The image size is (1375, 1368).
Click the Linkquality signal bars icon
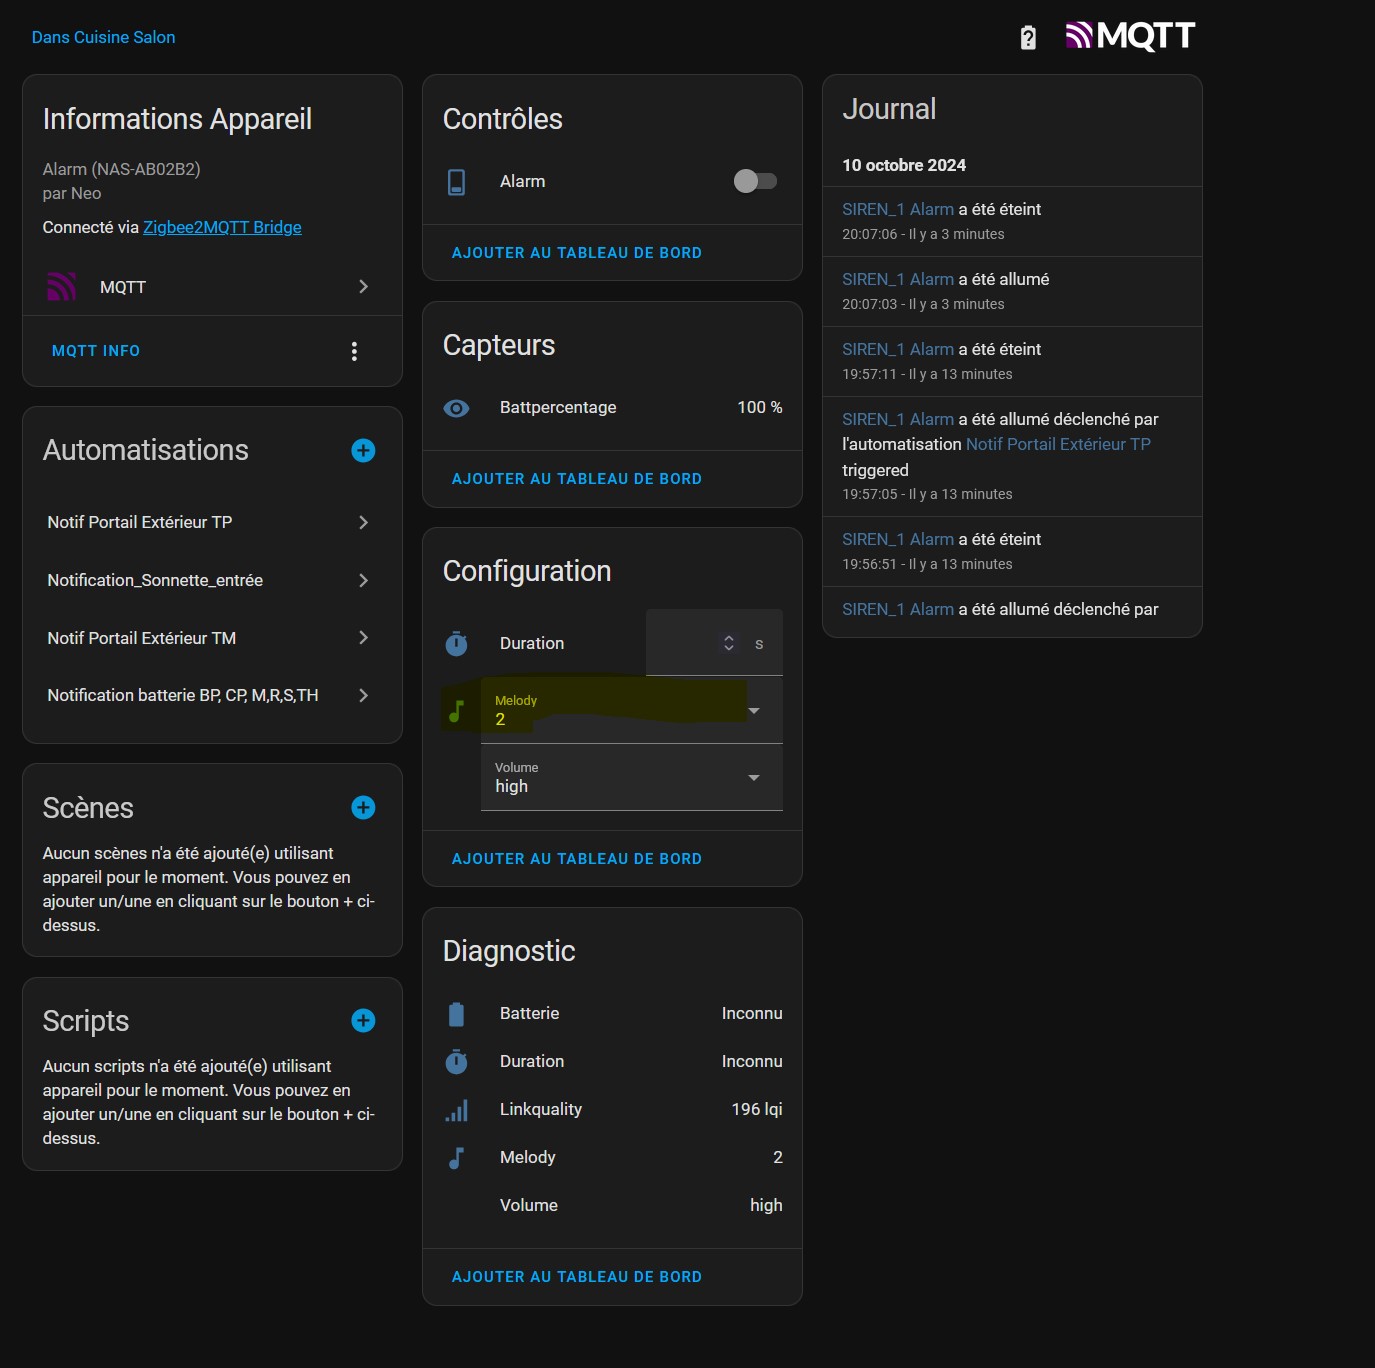click(456, 1110)
